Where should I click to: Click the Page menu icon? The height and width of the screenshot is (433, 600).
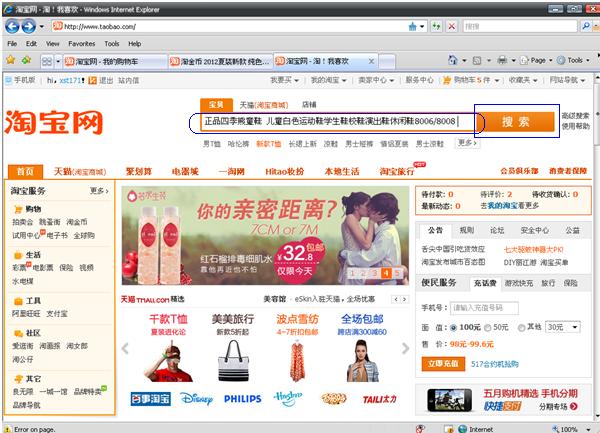pos(524,60)
